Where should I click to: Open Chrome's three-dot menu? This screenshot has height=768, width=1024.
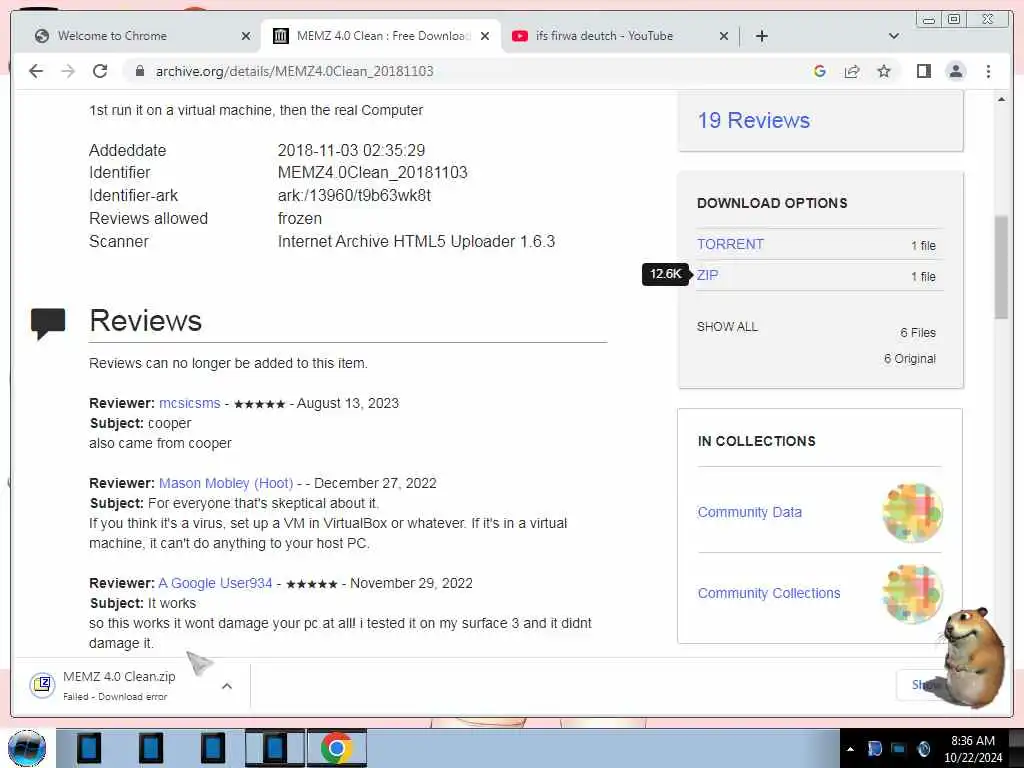pos(988,71)
